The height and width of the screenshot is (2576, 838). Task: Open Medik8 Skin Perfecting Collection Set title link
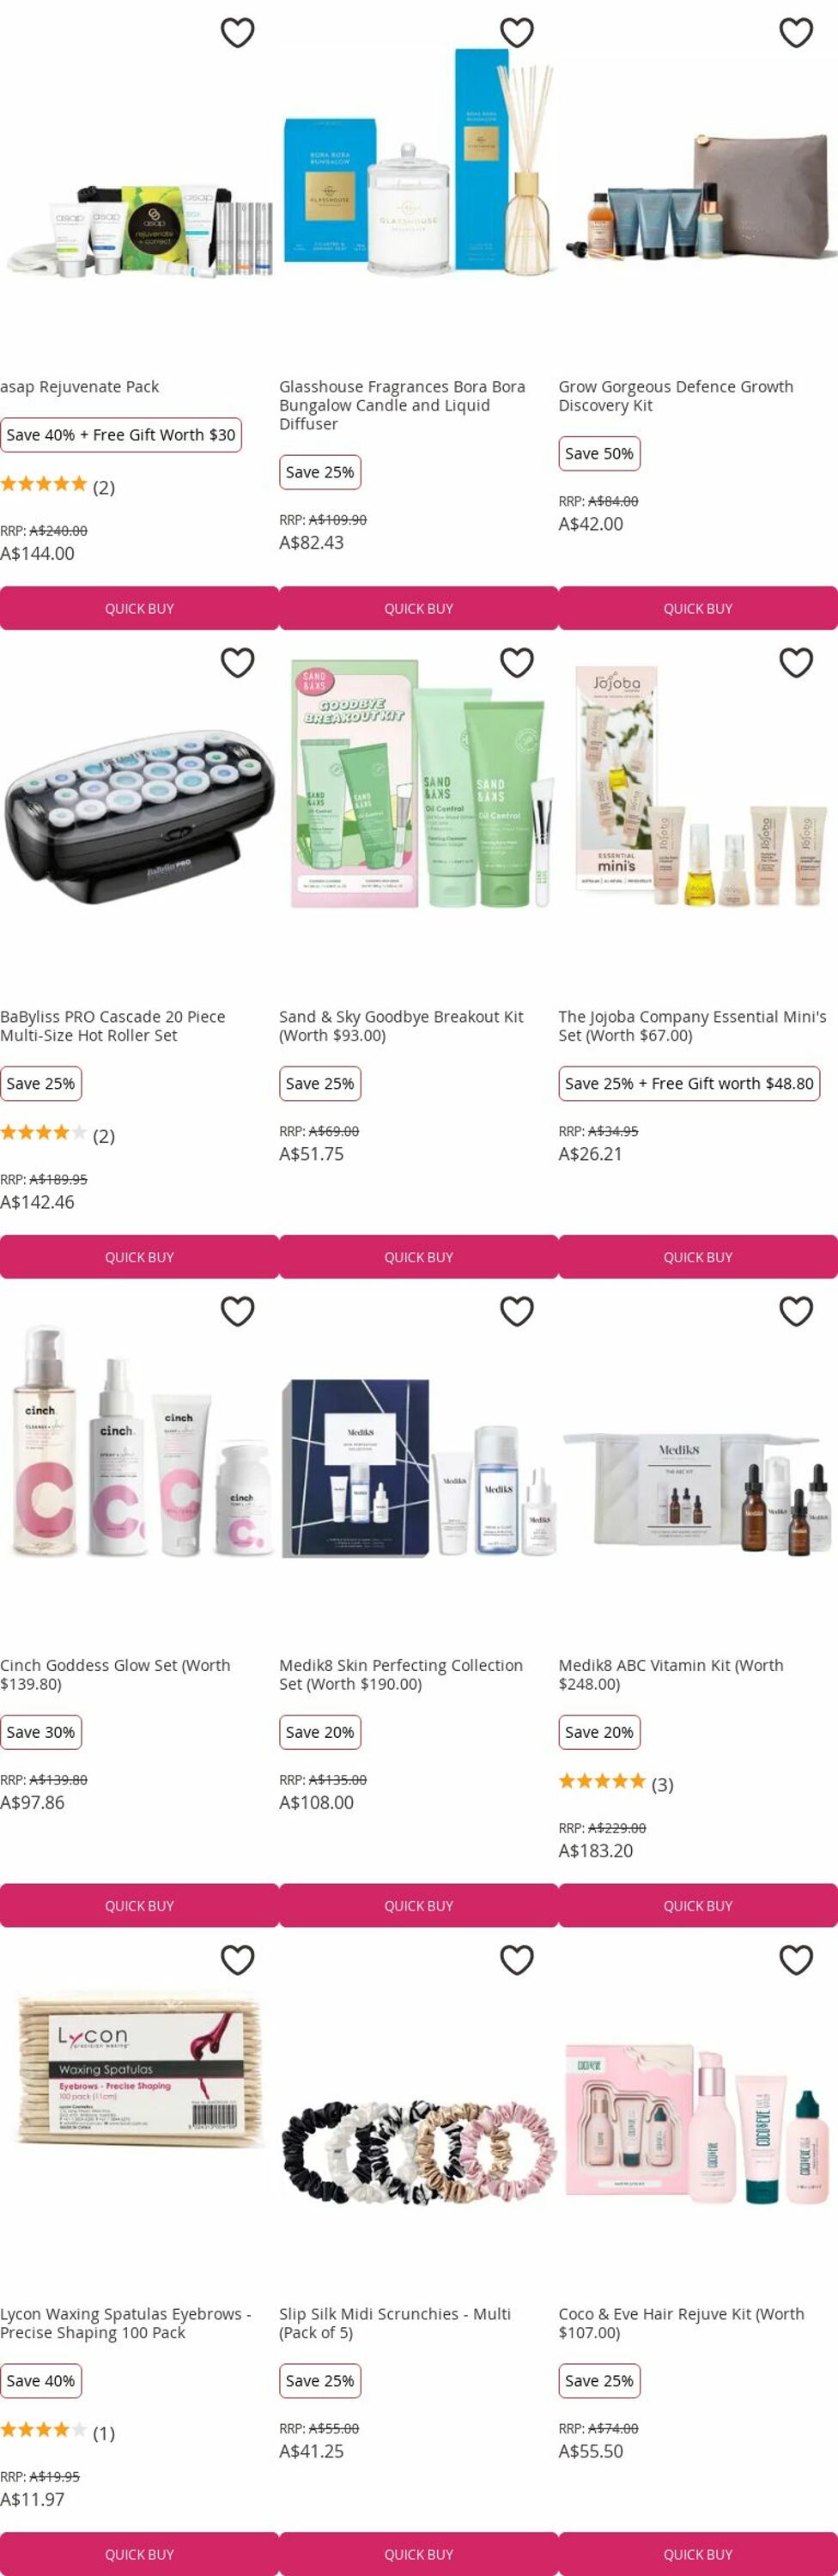click(x=401, y=1675)
